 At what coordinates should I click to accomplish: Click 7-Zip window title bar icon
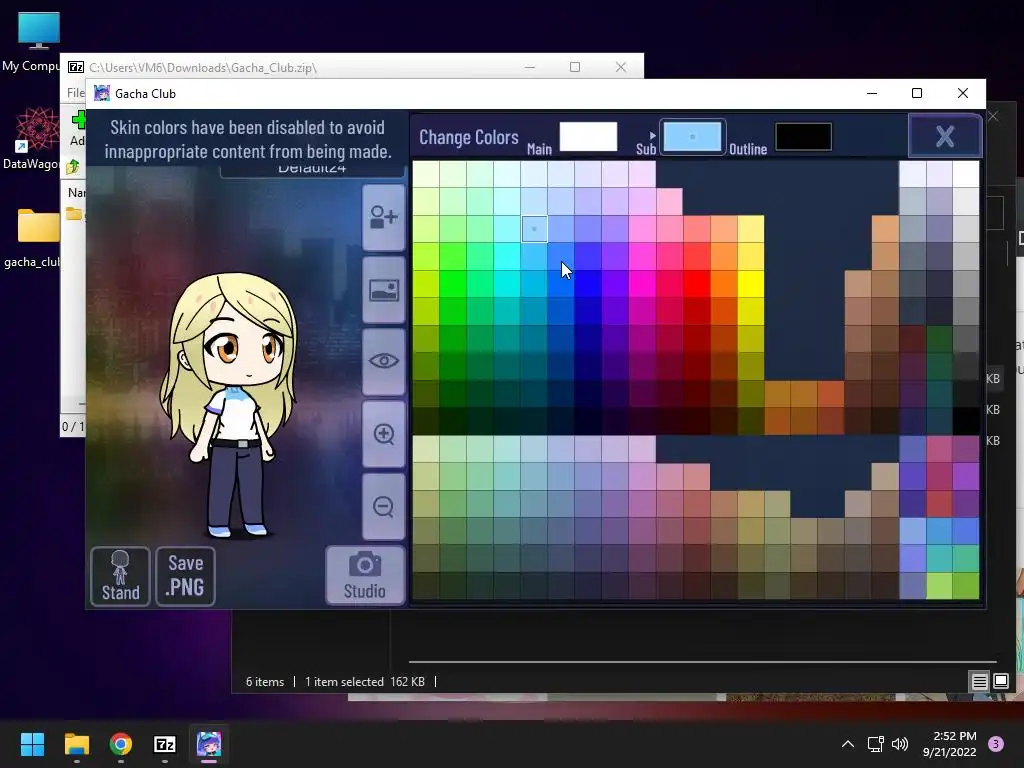(76, 67)
